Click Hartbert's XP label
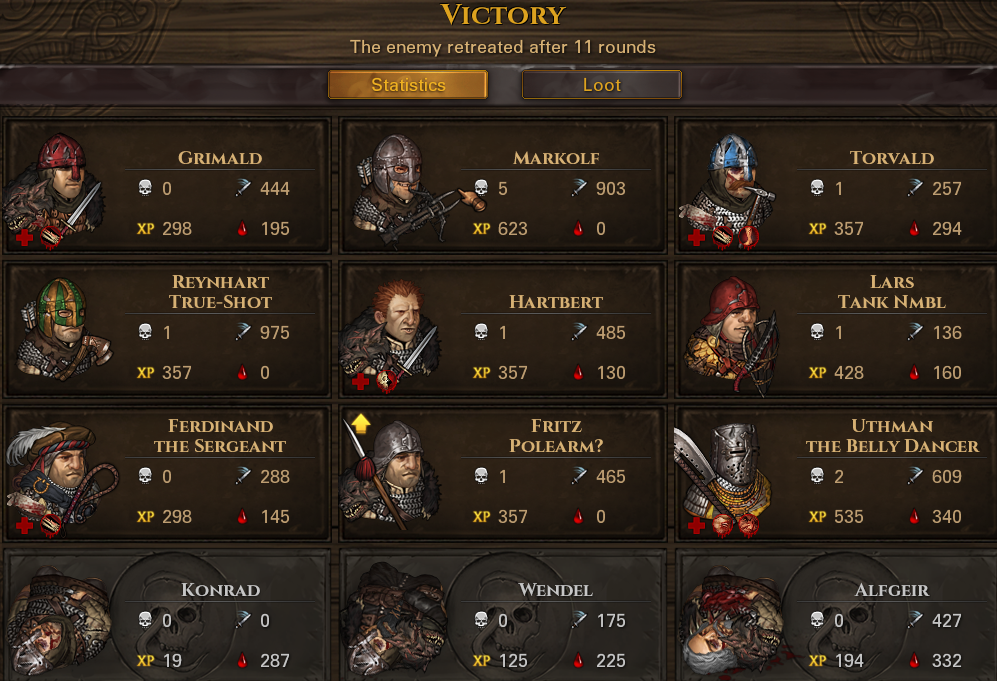Viewport: 997px width, 681px height. [x=481, y=373]
